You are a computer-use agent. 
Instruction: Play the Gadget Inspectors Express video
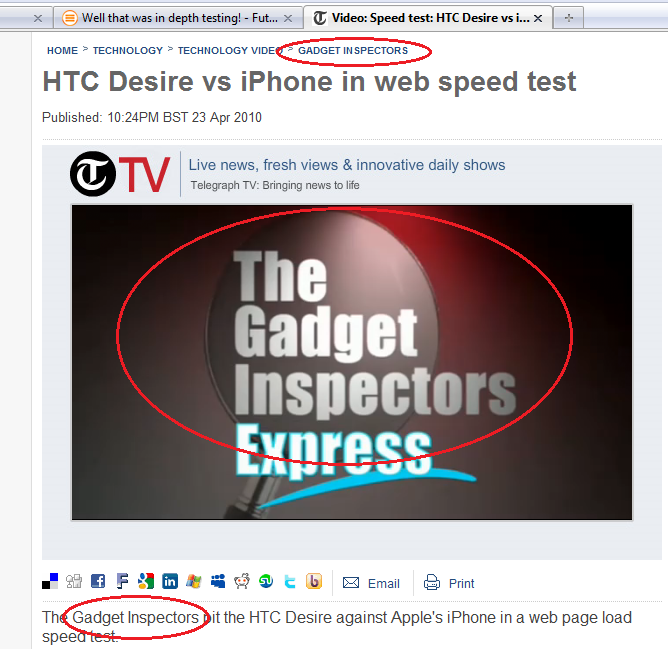click(352, 362)
